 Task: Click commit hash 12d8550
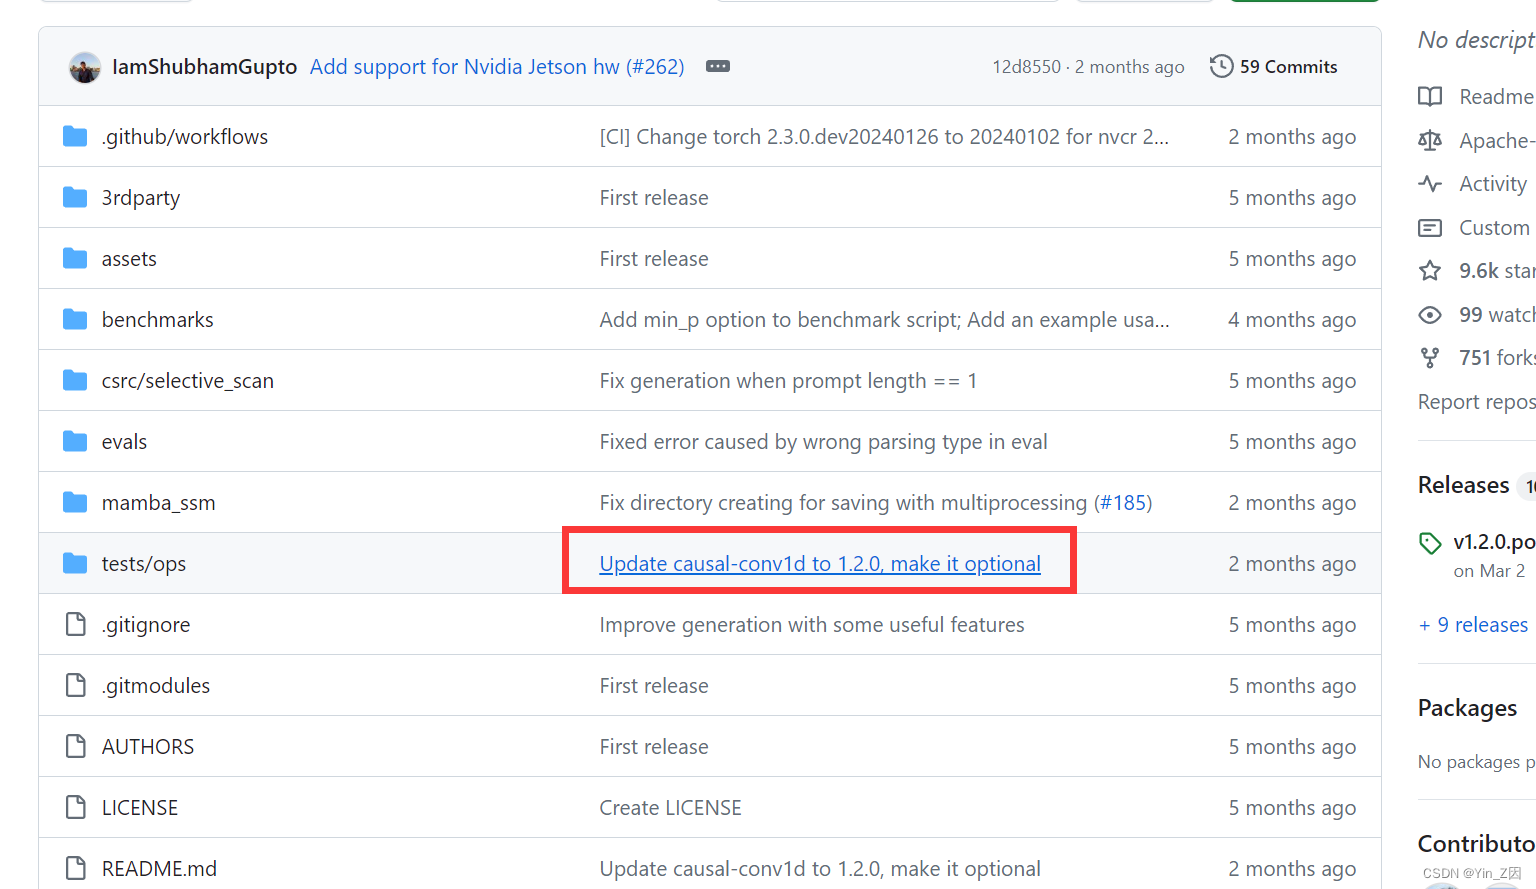pyautogui.click(x=1026, y=66)
